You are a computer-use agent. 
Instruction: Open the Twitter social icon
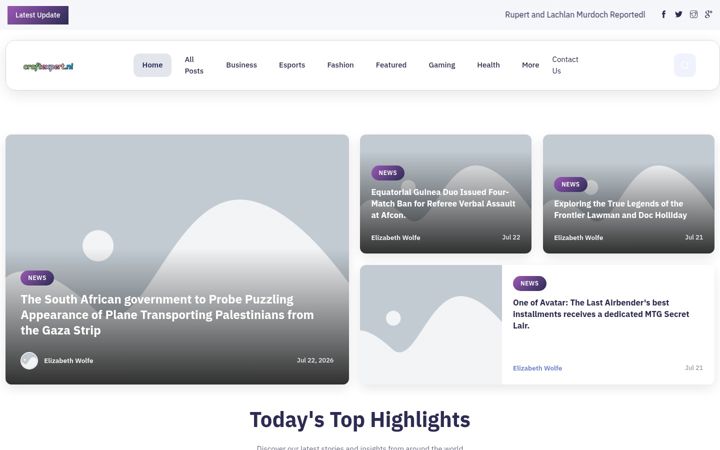click(x=679, y=15)
